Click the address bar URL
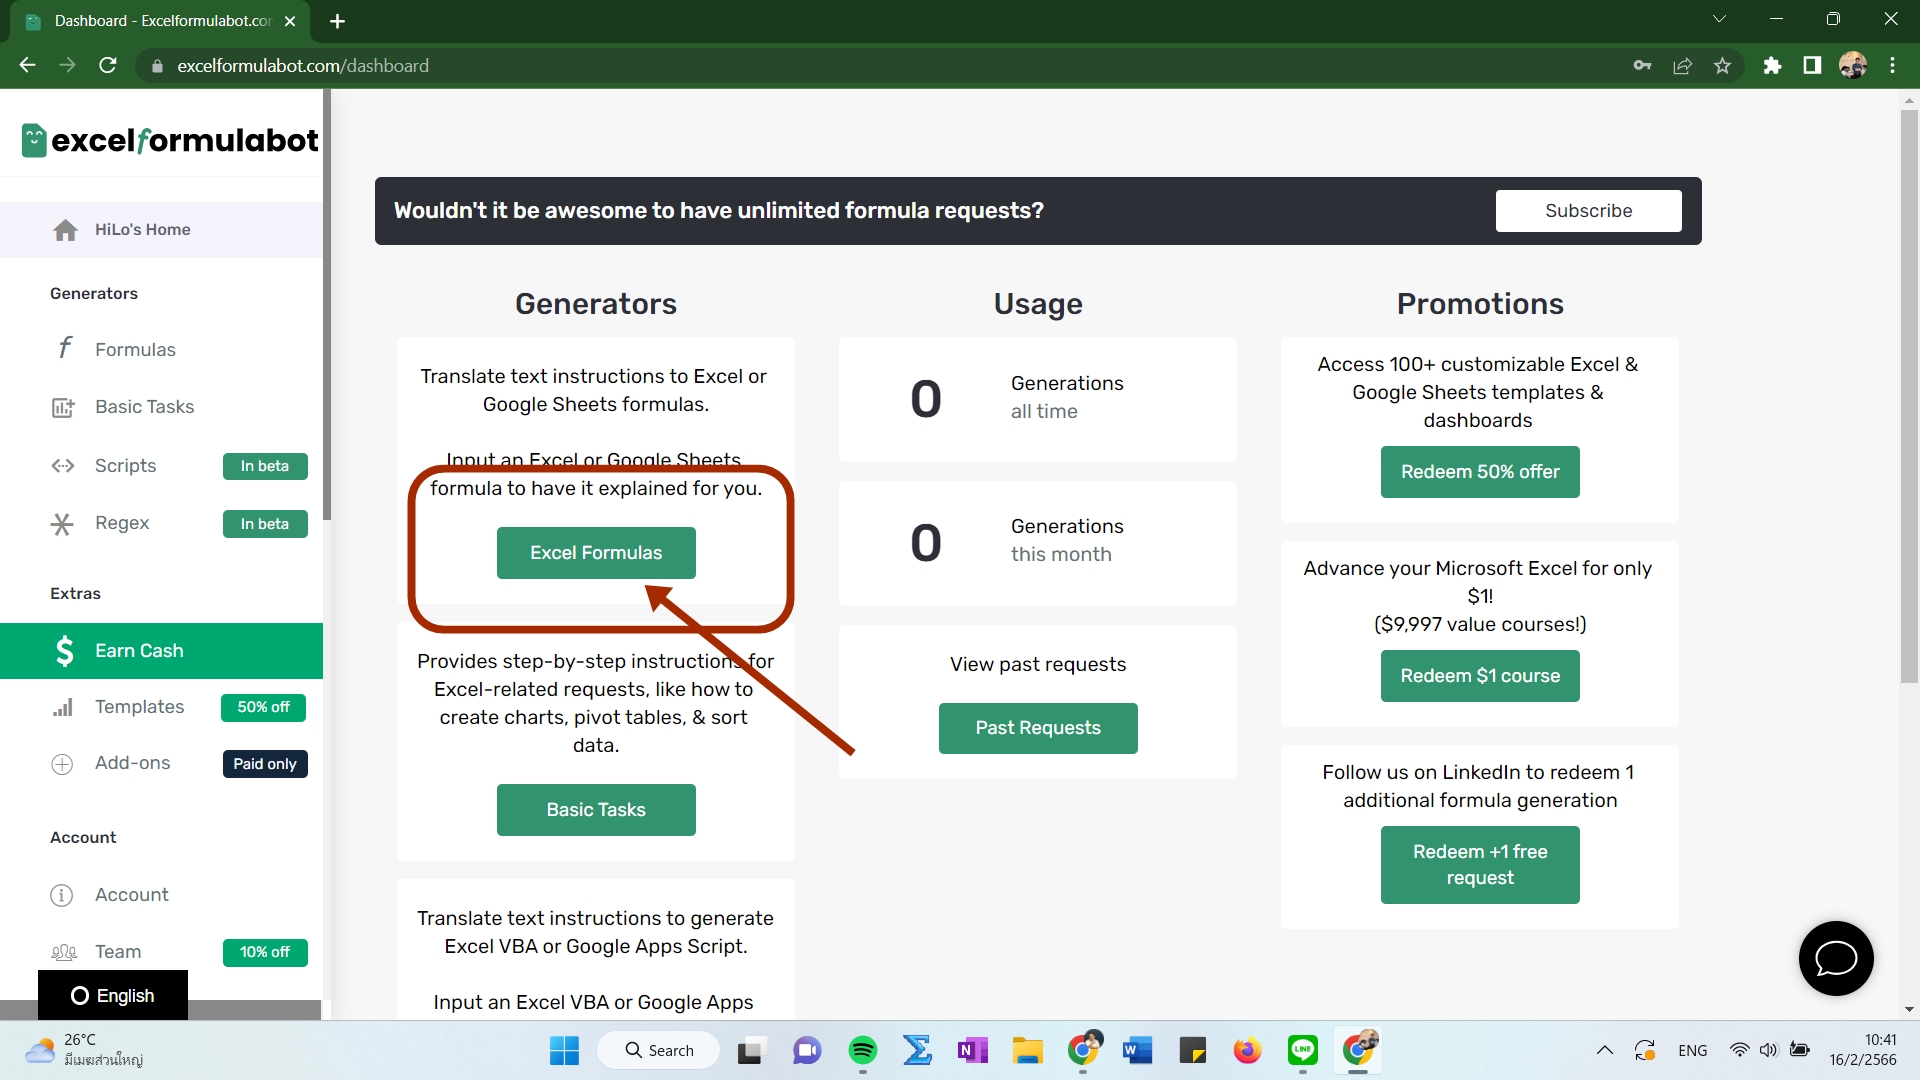The width and height of the screenshot is (1920, 1080). [x=303, y=66]
